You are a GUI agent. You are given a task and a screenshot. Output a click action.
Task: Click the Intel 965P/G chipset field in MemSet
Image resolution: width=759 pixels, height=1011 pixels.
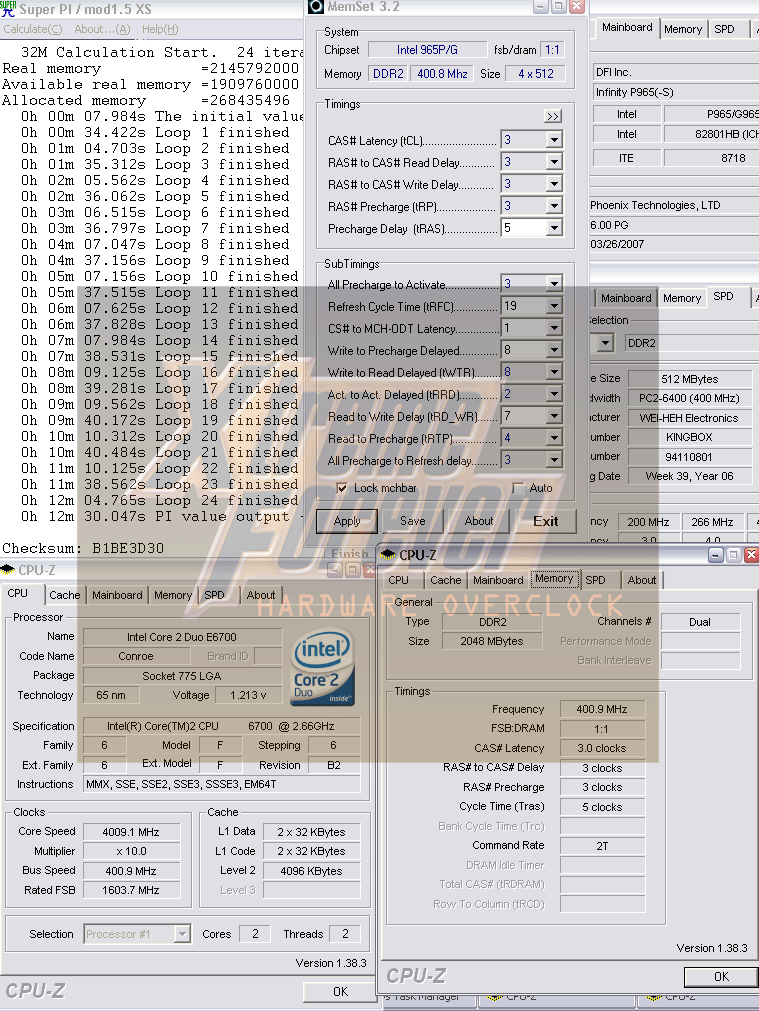pos(427,50)
